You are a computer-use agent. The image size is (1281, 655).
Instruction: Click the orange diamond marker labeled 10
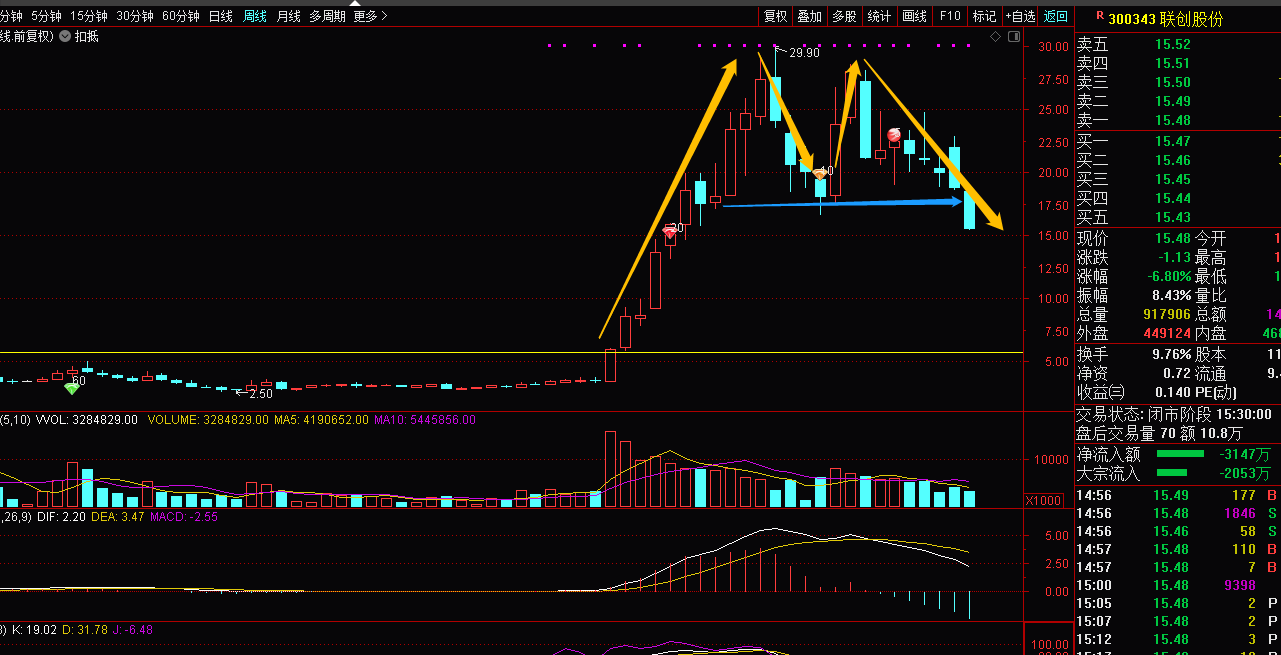[819, 173]
